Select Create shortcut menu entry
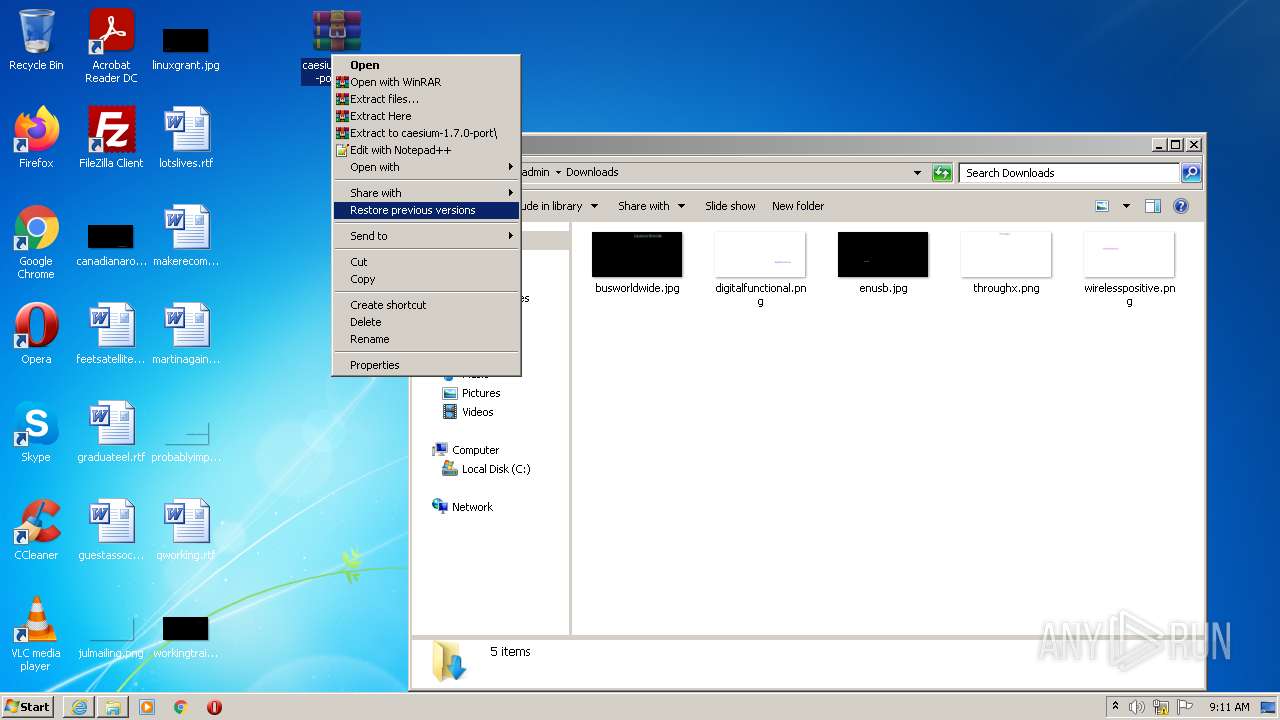This screenshot has height=720, width=1280. 427,305
